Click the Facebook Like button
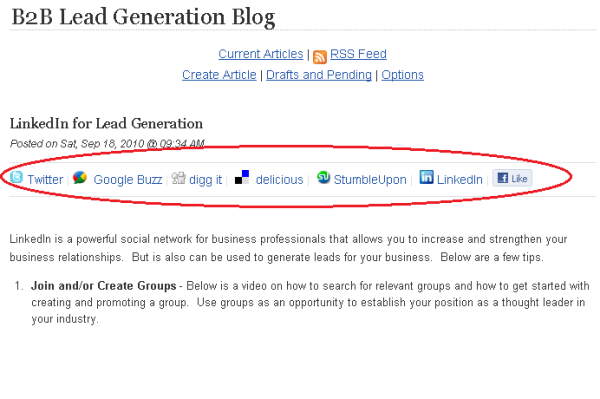This screenshot has width=600, height=399. [x=512, y=178]
